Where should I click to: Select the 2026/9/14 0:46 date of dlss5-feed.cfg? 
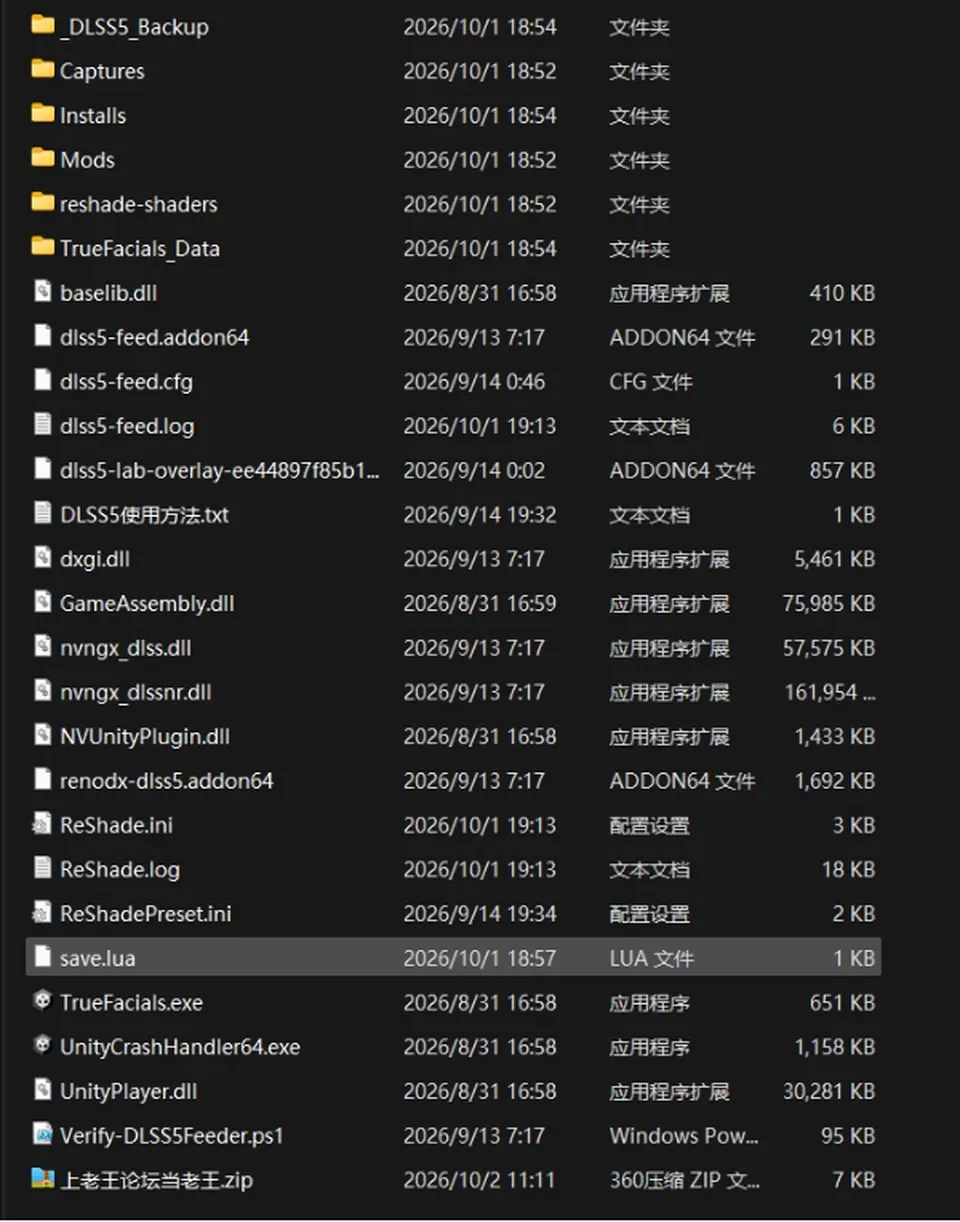[474, 381]
